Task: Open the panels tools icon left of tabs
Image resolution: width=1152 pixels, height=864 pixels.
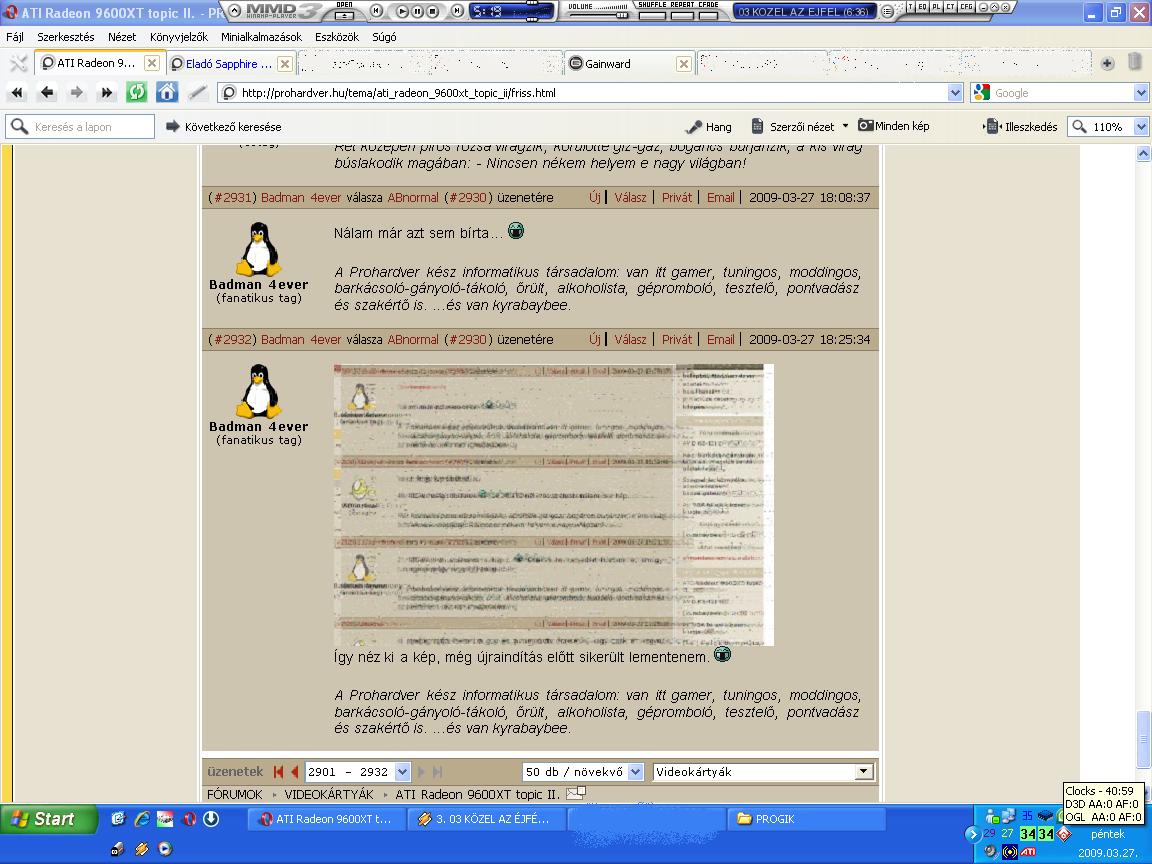Action: pos(18,63)
